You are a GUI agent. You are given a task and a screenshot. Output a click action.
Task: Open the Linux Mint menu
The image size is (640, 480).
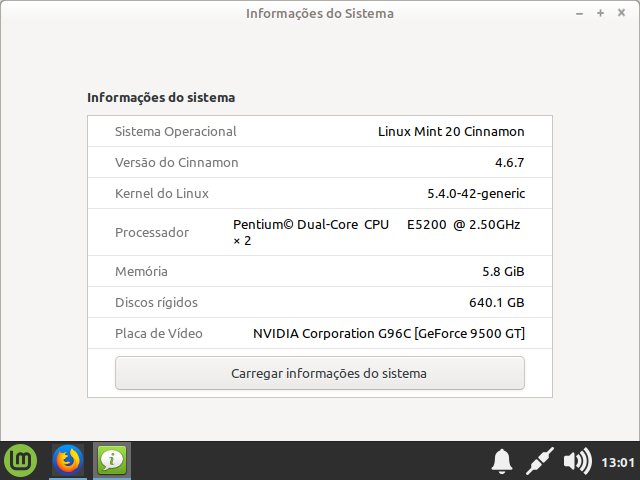[x=20, y=460]
